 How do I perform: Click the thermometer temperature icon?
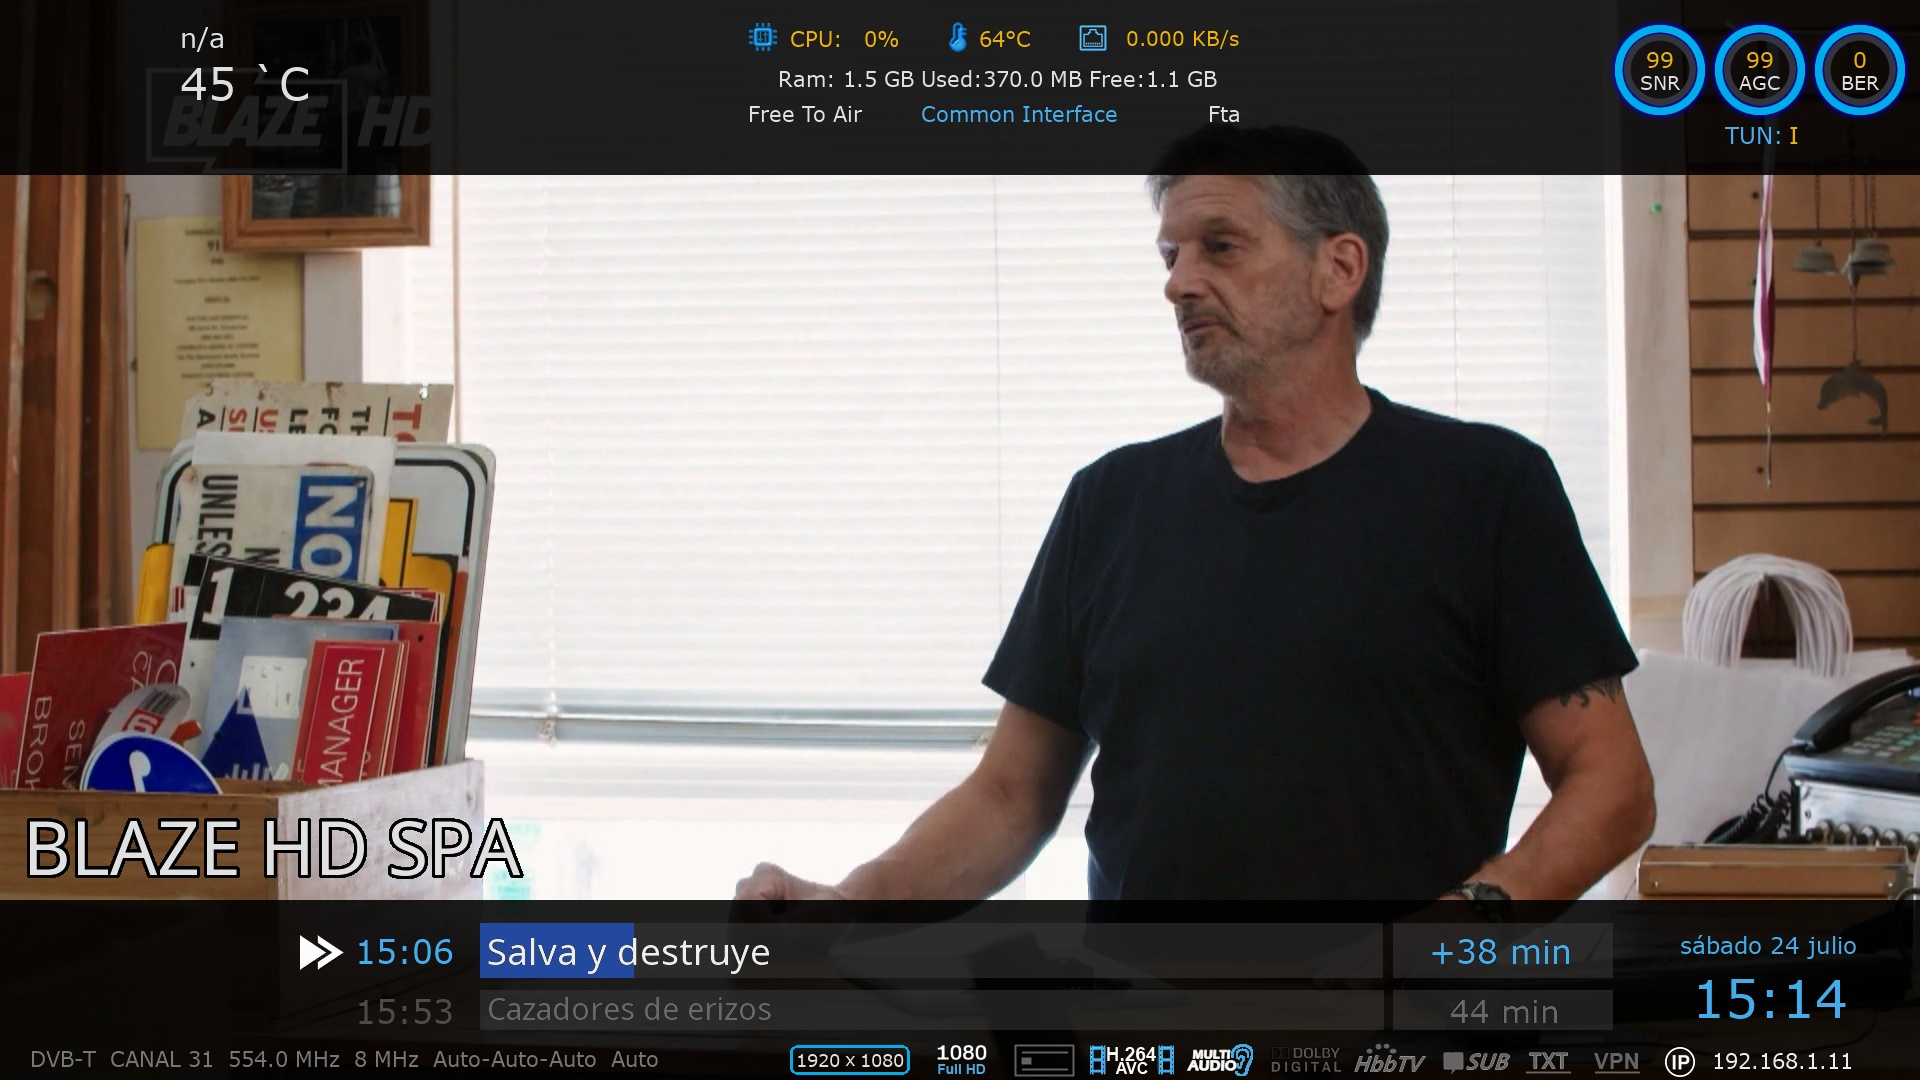click(x=957, y=38)
